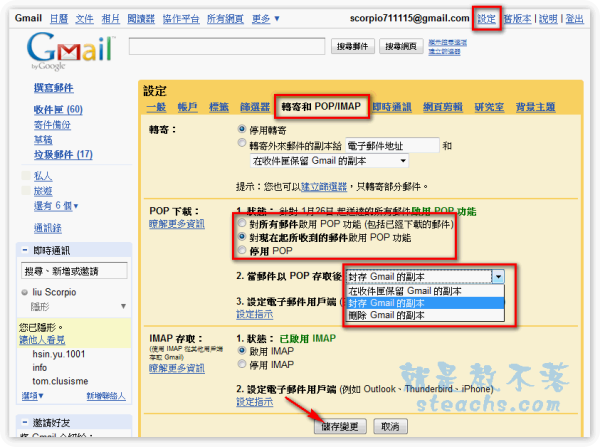Click the 登出 link
600x447 pixels.
[x=574, y=18]
